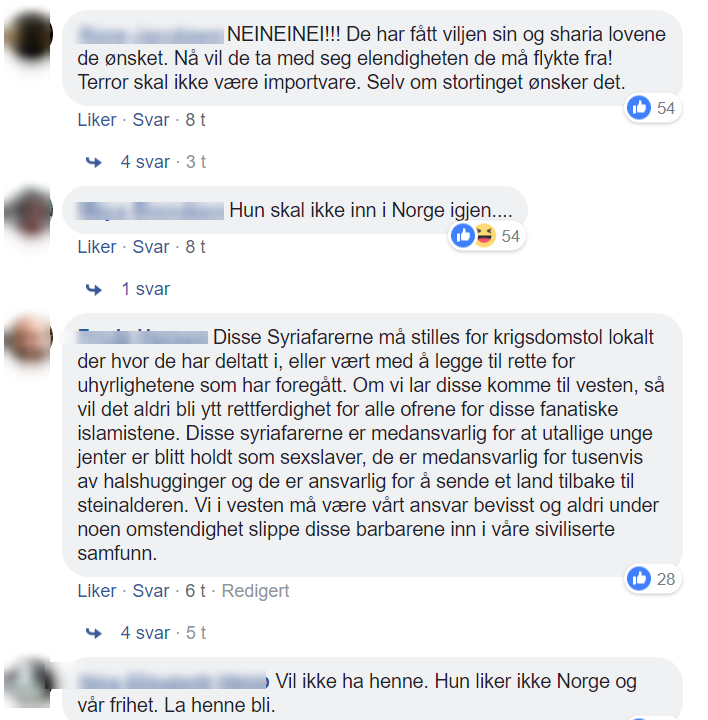708x720 pixels.
Task: Click the like reaction icon showing 28
Action: 639,579
